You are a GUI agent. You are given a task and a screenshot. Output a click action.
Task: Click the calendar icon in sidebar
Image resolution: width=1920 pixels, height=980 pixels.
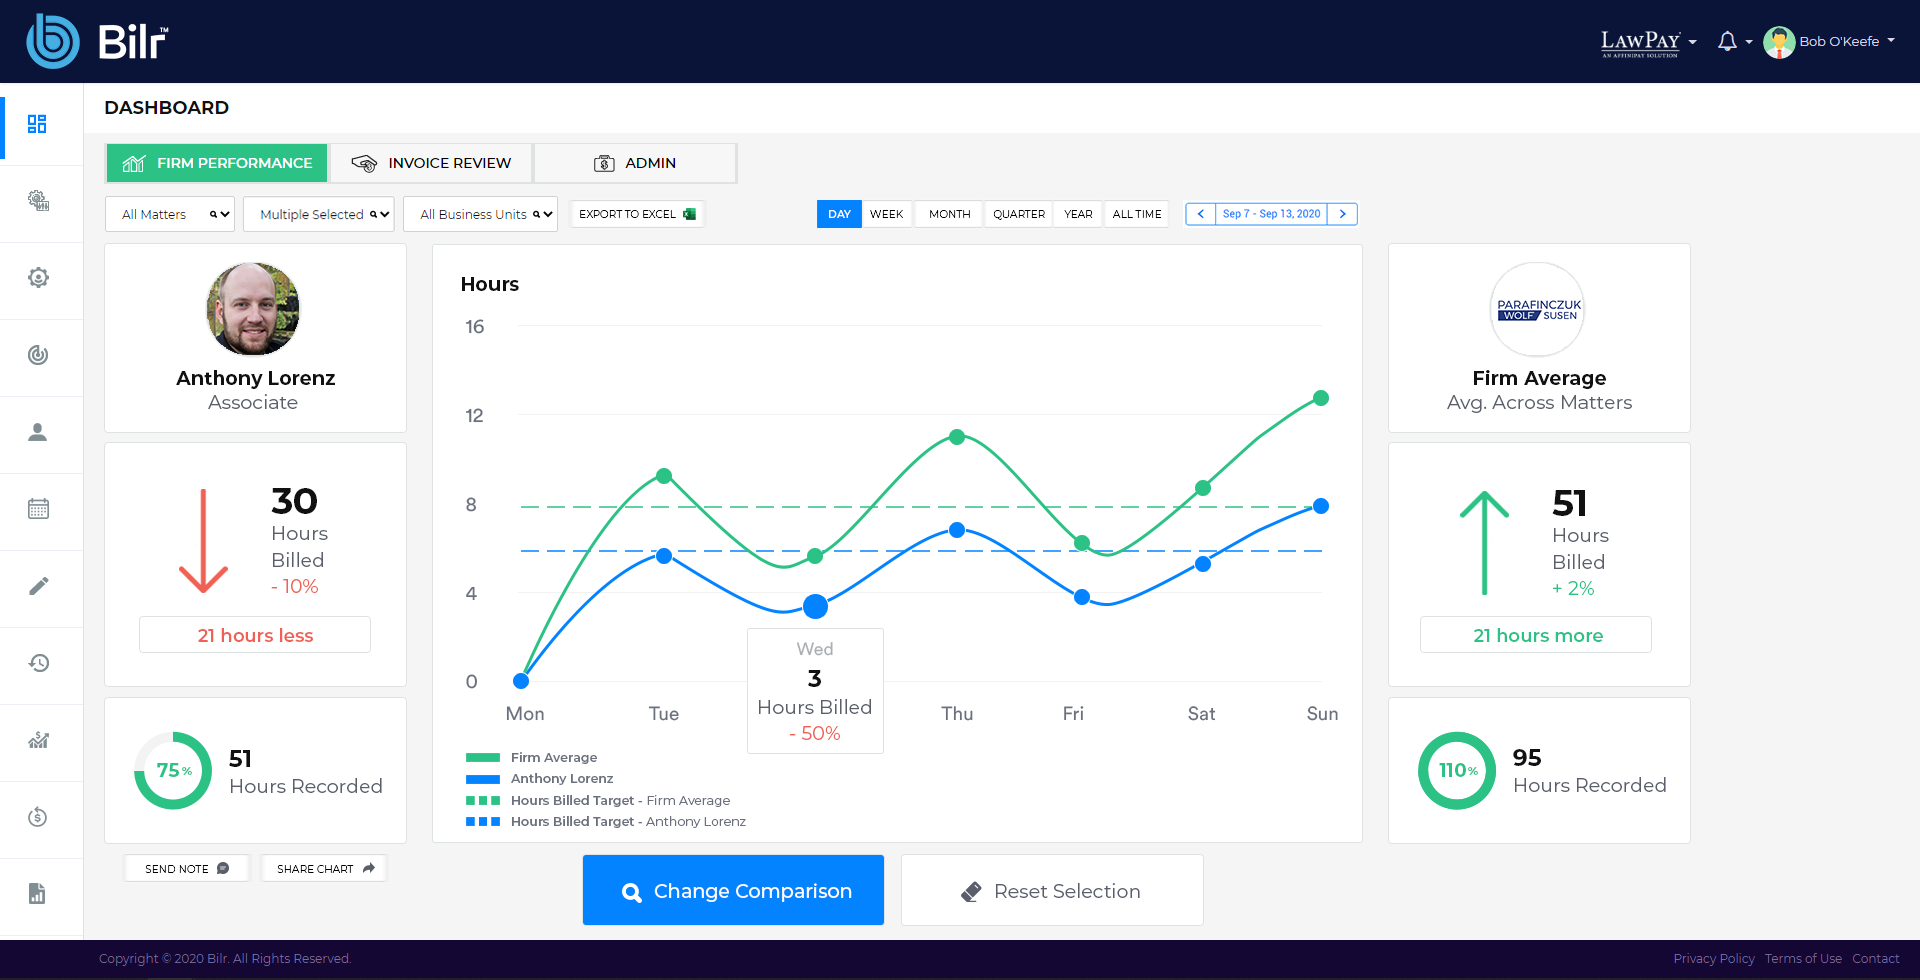(x=38, y=509)
